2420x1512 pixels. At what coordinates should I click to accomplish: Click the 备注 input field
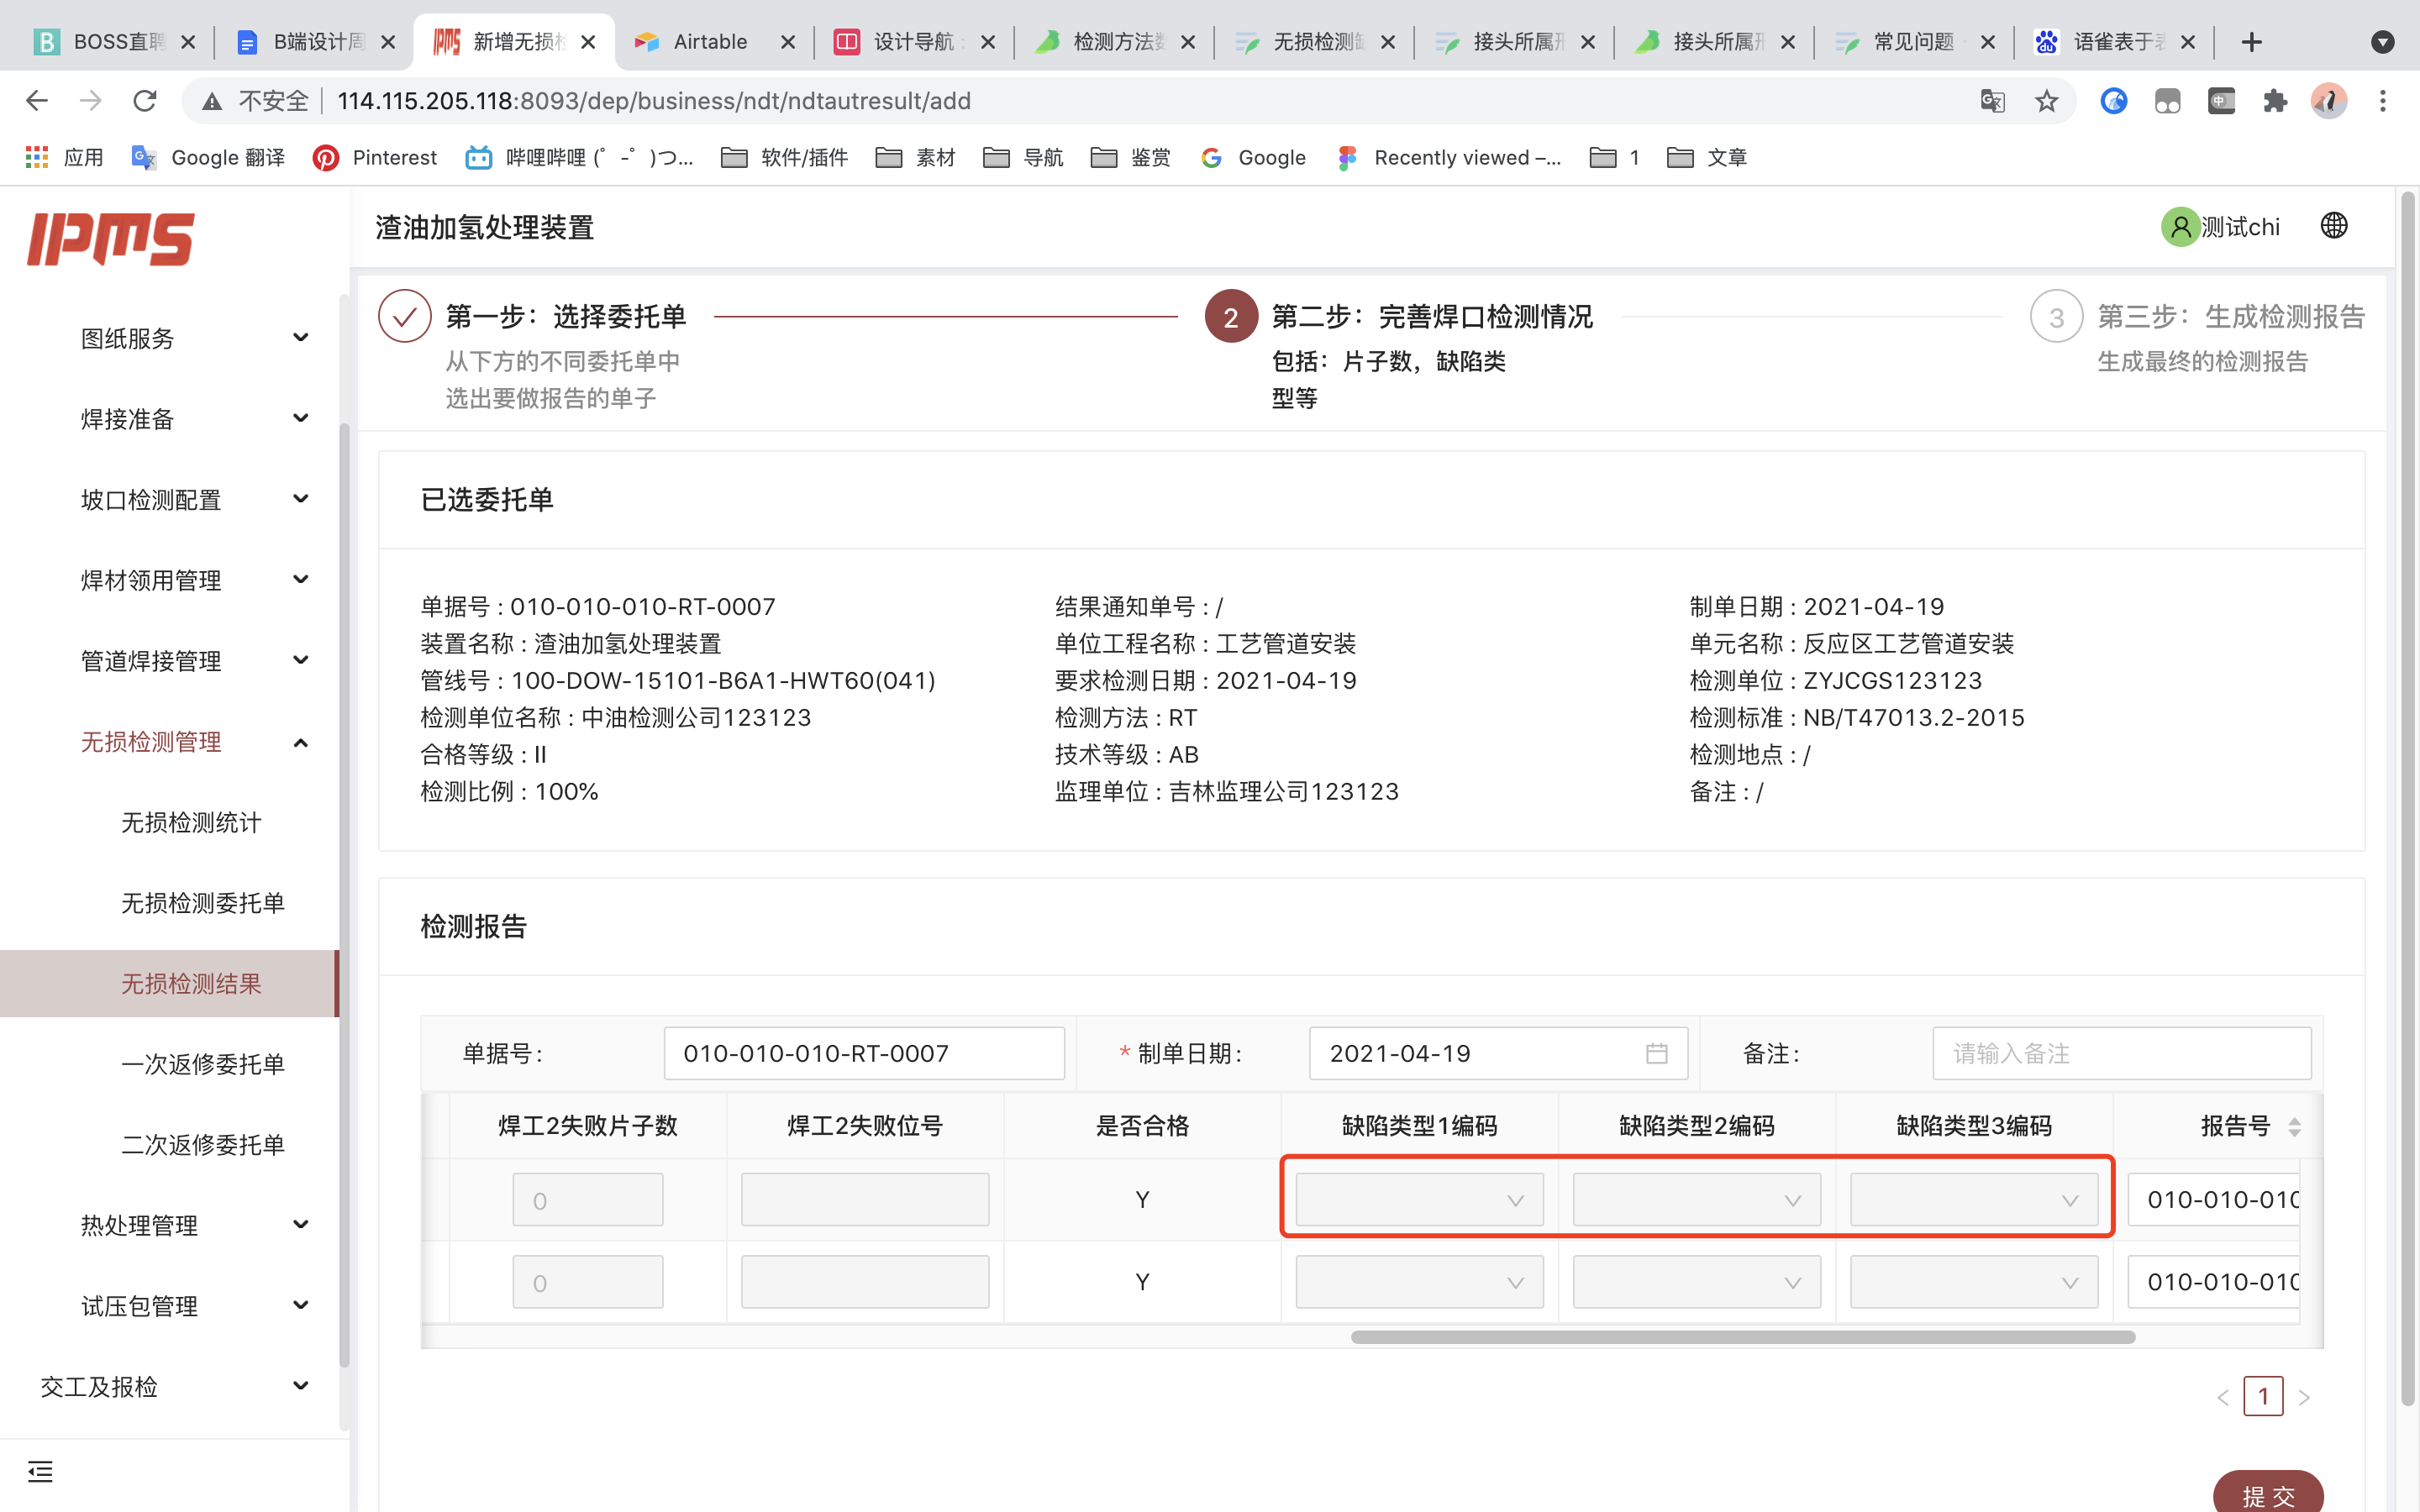pos(2121,1053)
